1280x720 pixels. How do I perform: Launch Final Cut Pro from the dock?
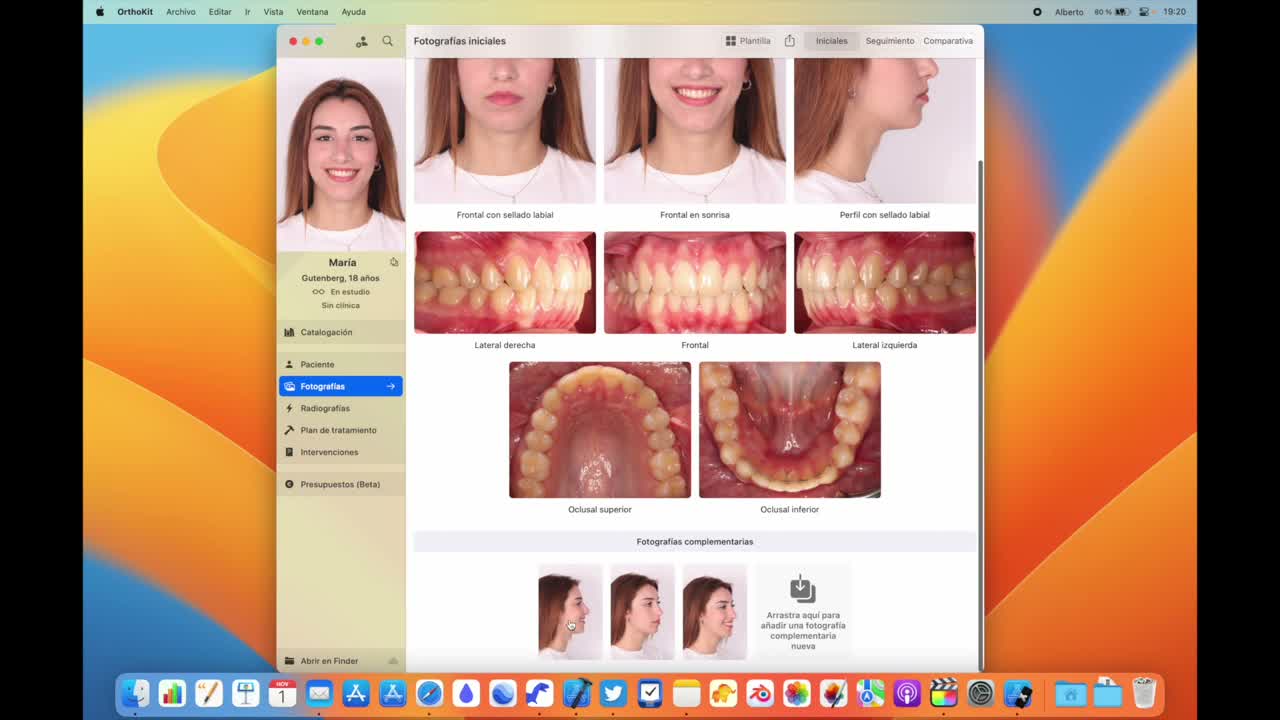pyautogui.click(x=944, y=693)
